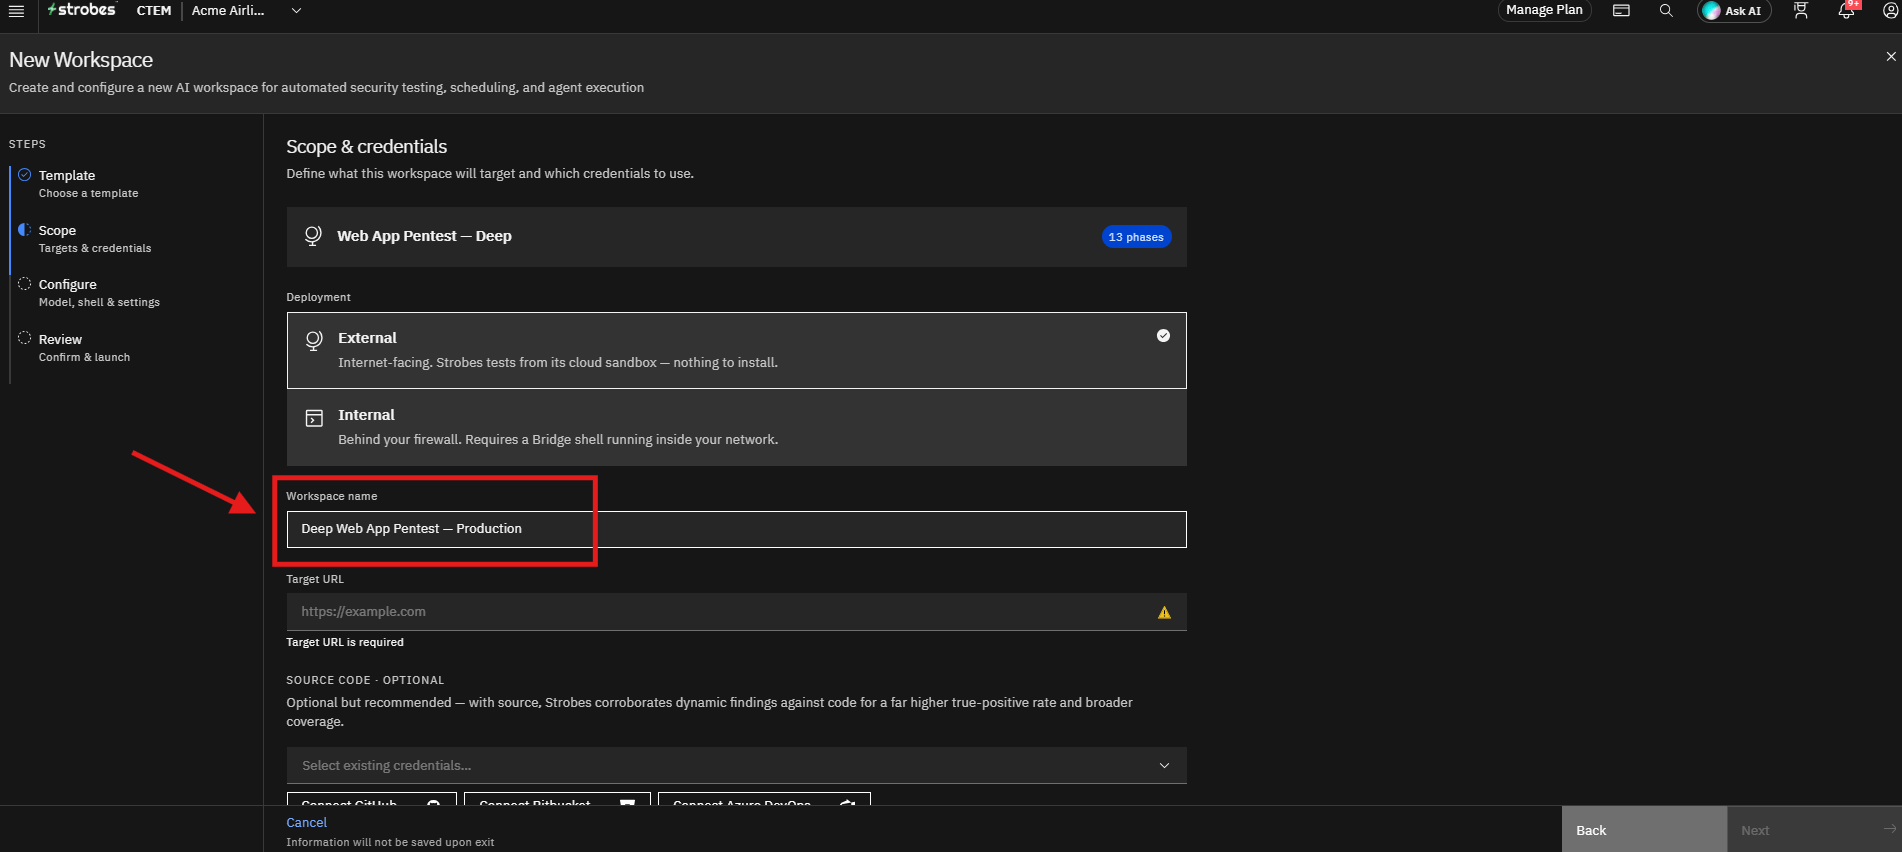Select the Internal deployment option

coord(737,428)
